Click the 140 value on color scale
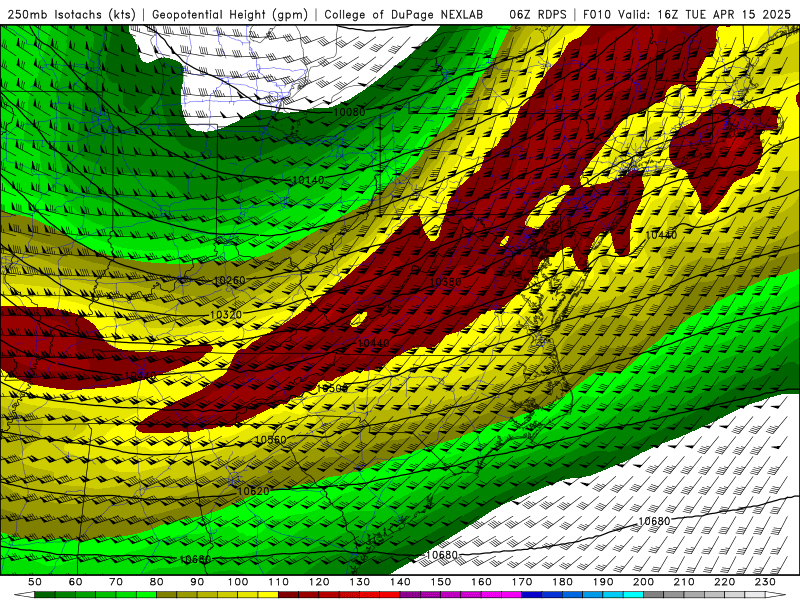 coord(400,582)
